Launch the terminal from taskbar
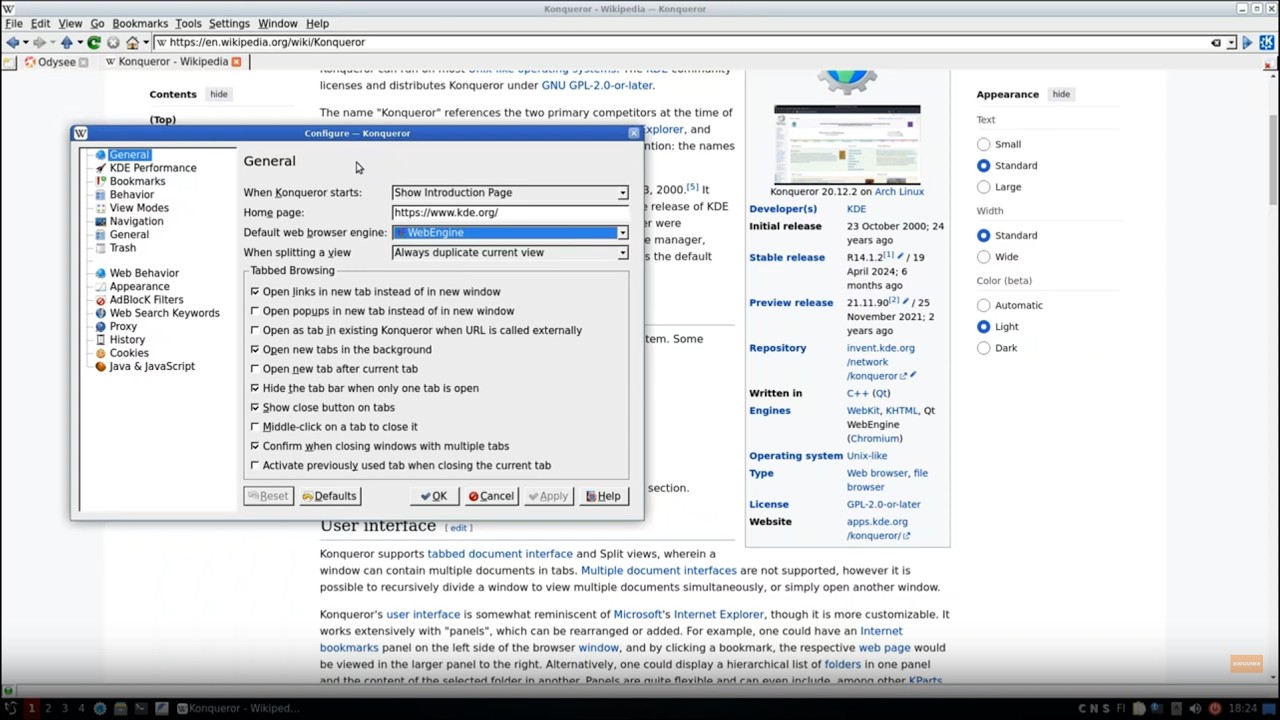Viewport: 1280px width, 720px height. 141,708
